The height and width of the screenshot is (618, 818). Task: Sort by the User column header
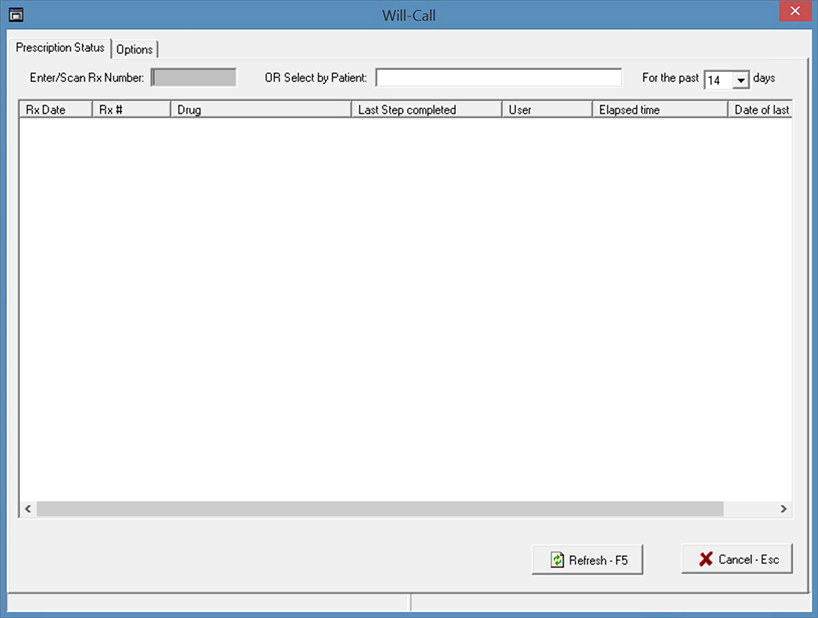546,110
